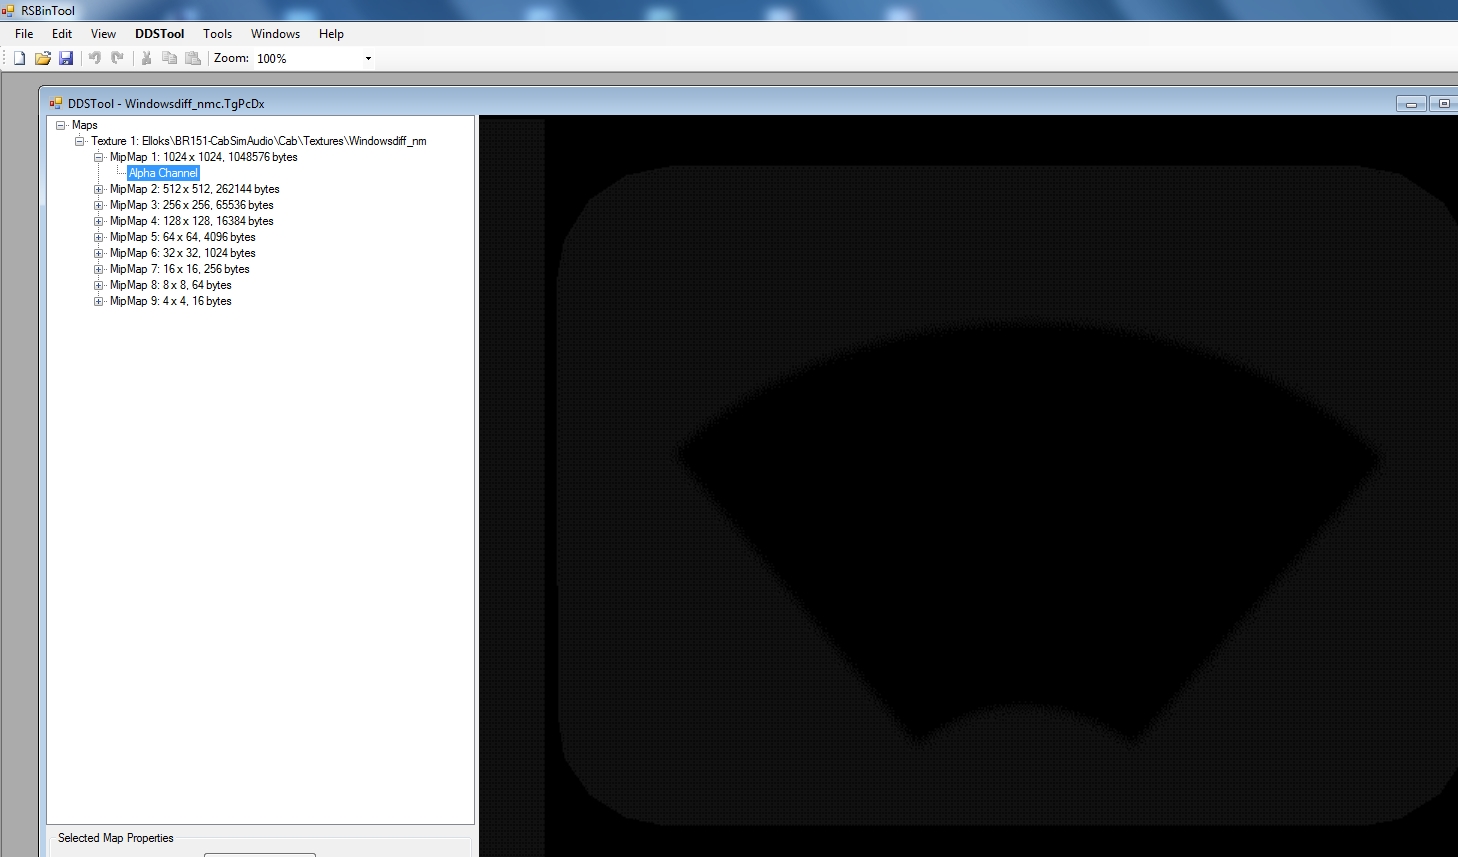Select MipMap 5: 64 x 64 entry
Image resolution: width=1458 pixels, height=857 pixels.
pyautogui.click(x=183, y=237)
